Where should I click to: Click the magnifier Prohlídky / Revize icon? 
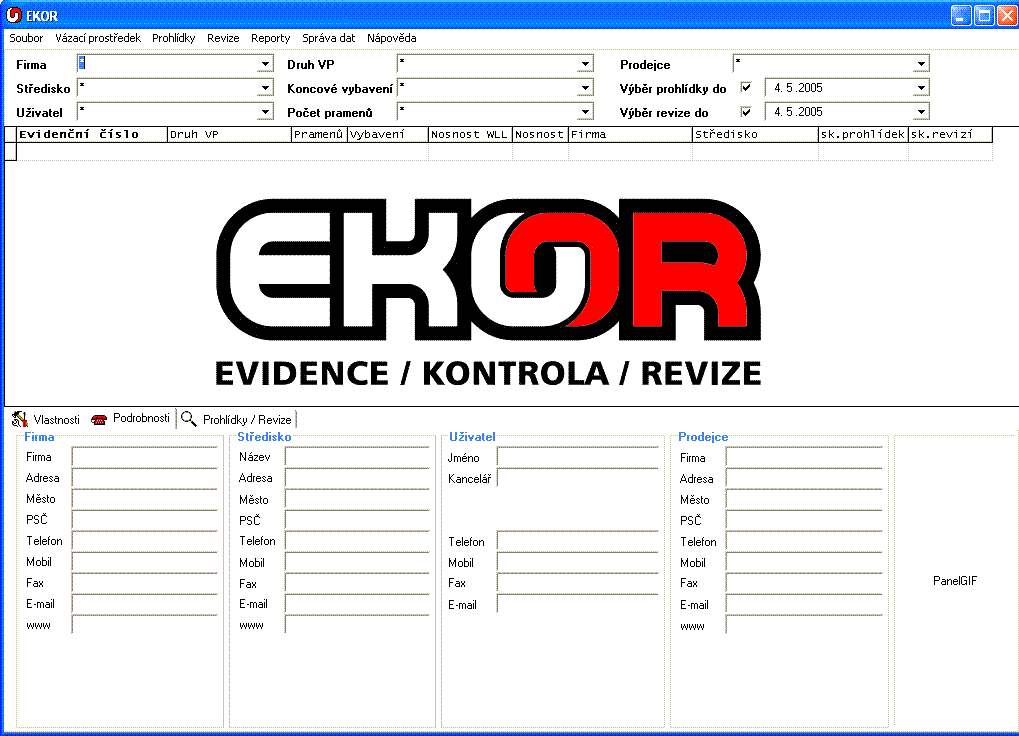click(188, 419)
